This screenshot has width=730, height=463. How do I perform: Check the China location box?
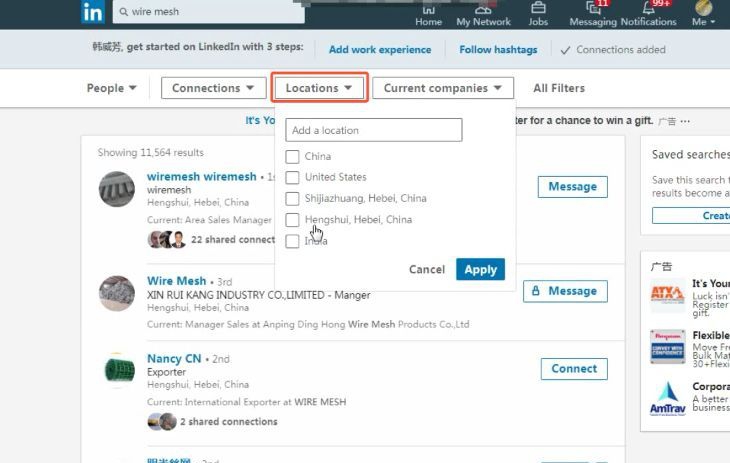point(292,157)
